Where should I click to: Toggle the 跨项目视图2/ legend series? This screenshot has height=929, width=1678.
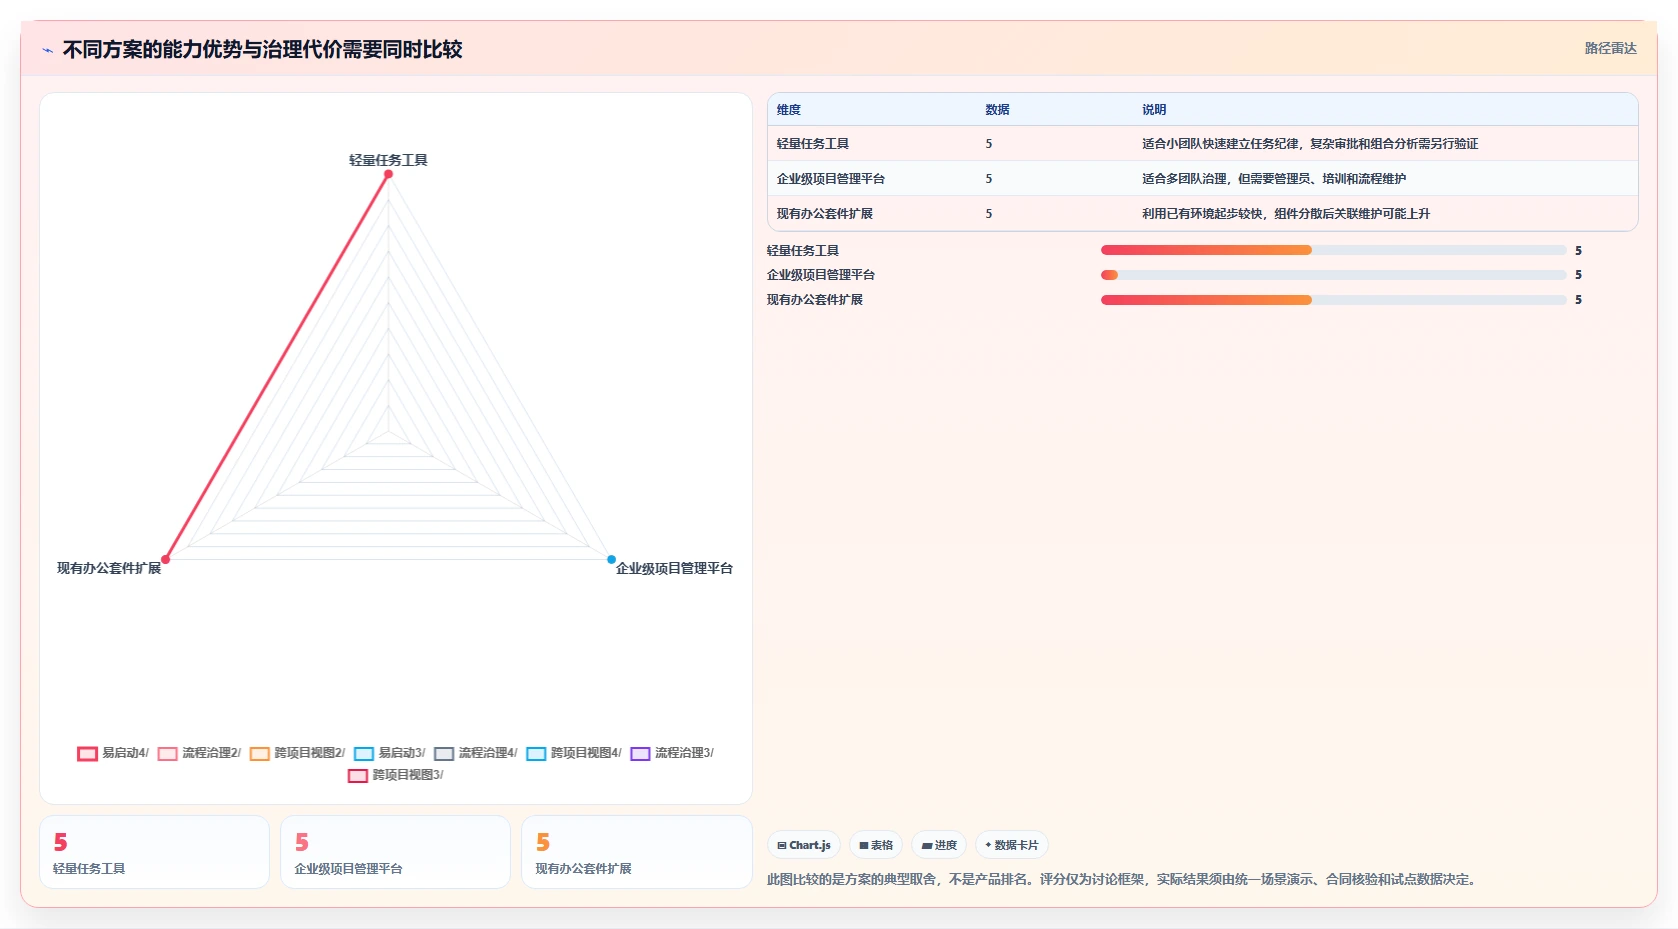[x=297, y=753]
